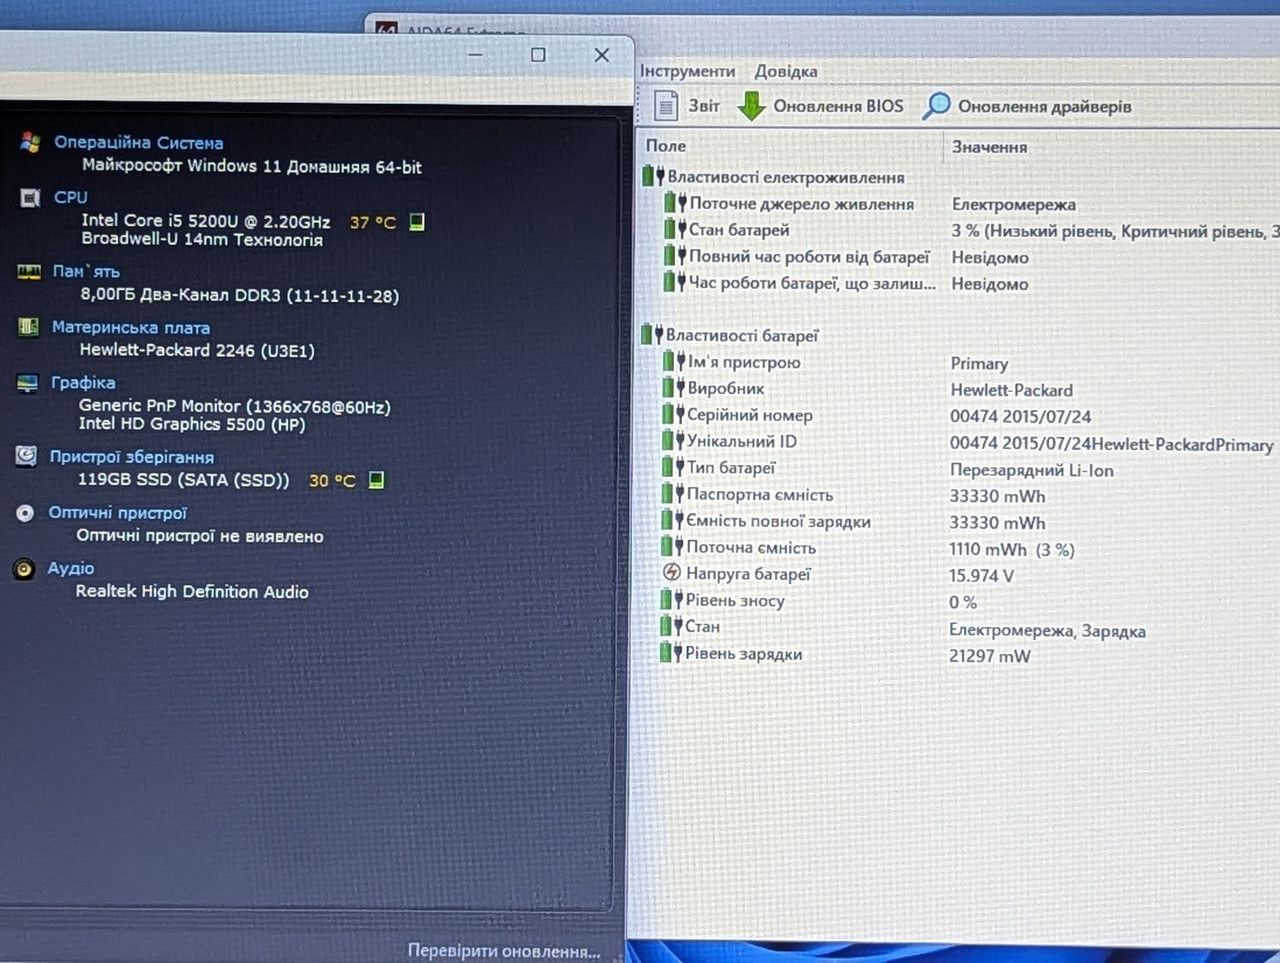The image size is (1280, 963).
Task: Open the CPU section link
Action: point(71,197)
